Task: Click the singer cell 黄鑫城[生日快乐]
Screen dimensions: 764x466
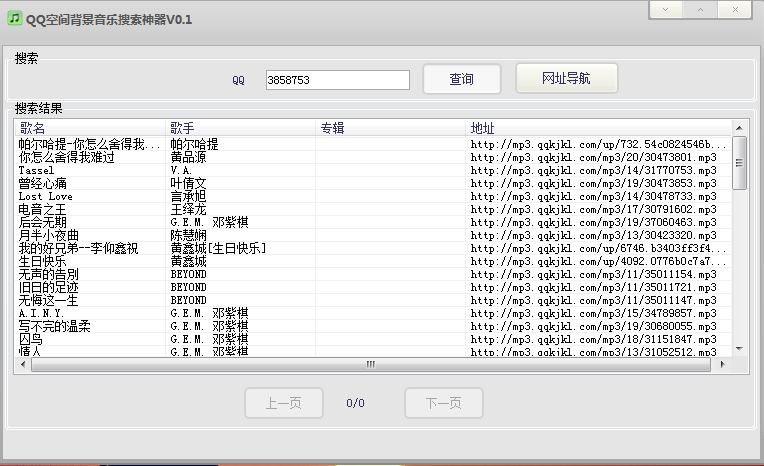Action: tap(218, 249)
